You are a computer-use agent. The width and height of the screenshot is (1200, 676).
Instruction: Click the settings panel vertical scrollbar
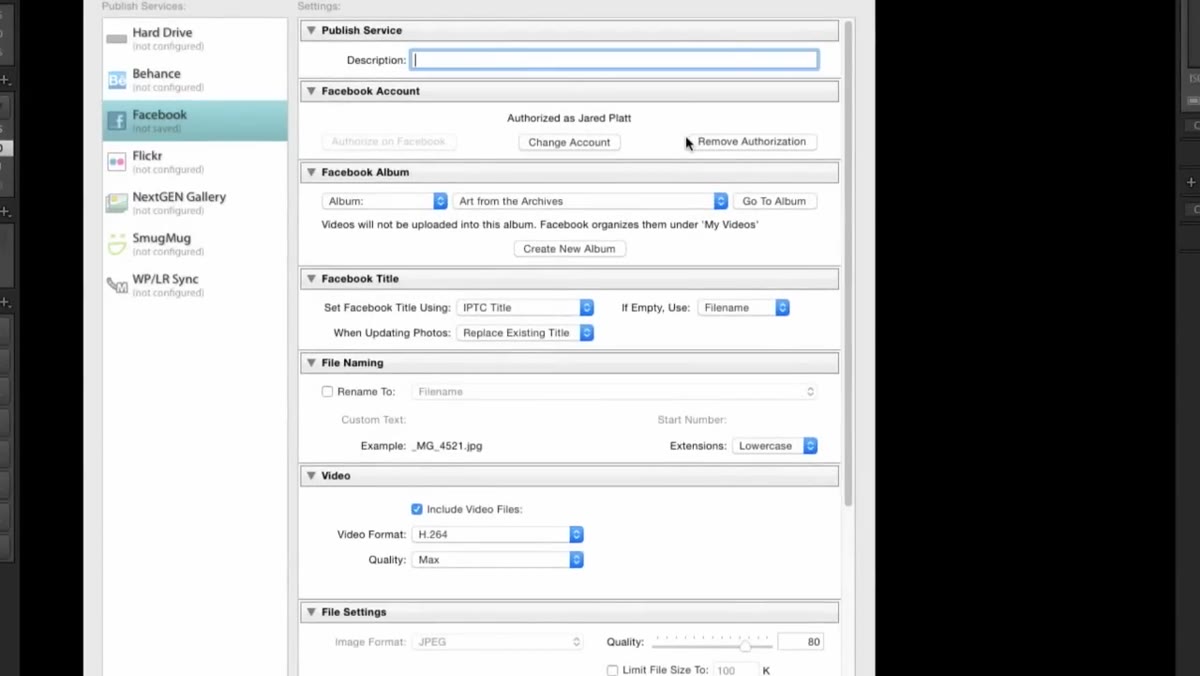849,263
